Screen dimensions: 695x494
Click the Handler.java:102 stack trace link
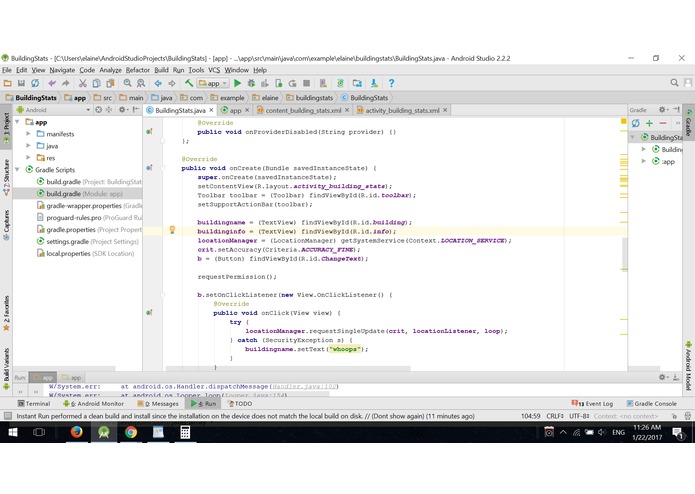[304, 386]
